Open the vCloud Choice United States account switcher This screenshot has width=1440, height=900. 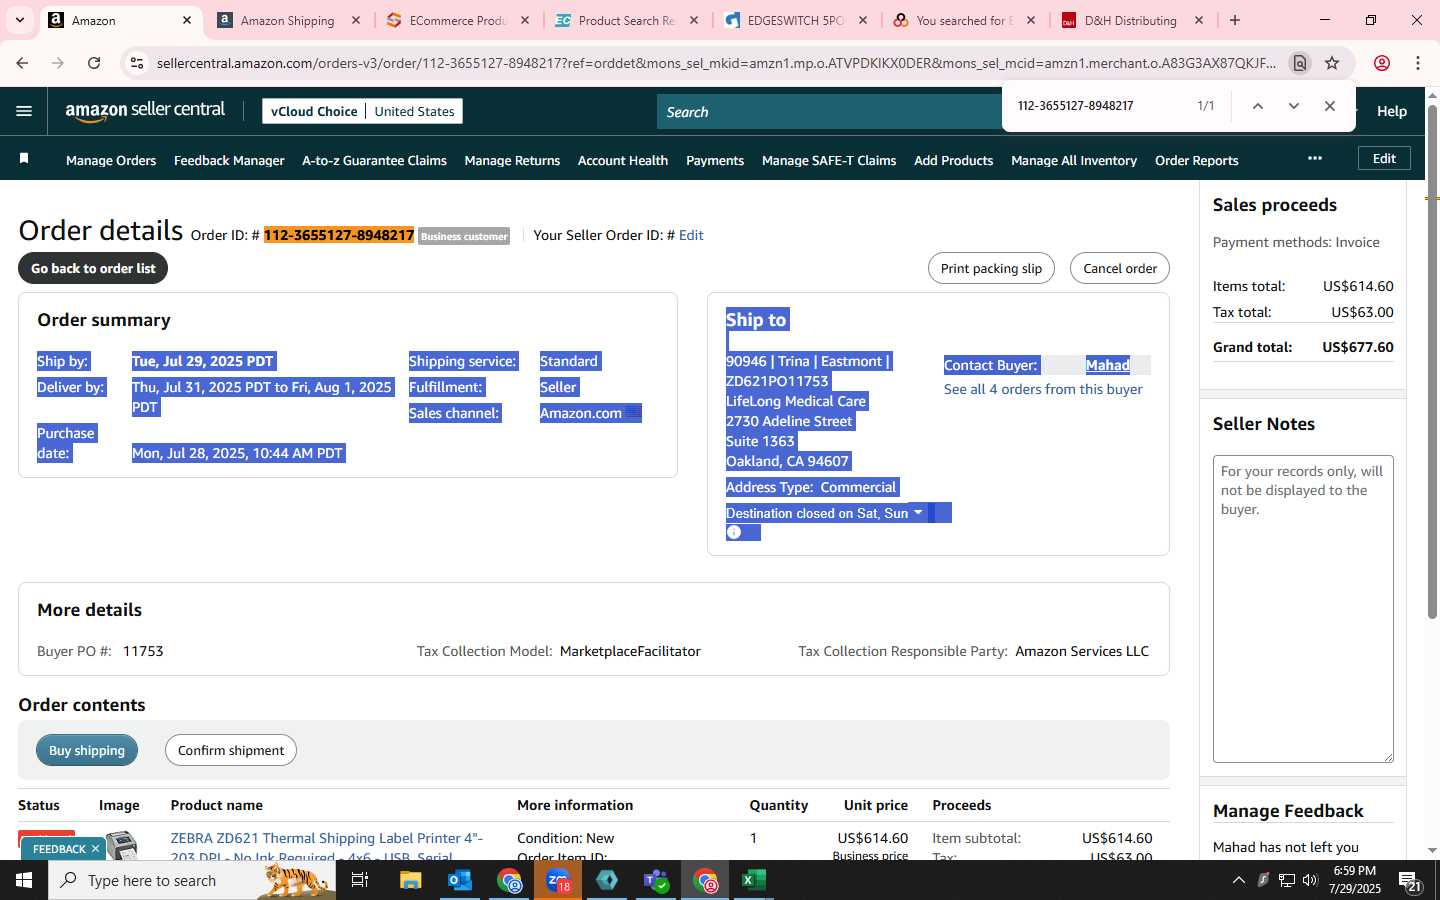pyautogui.click(x=363, y=111)
